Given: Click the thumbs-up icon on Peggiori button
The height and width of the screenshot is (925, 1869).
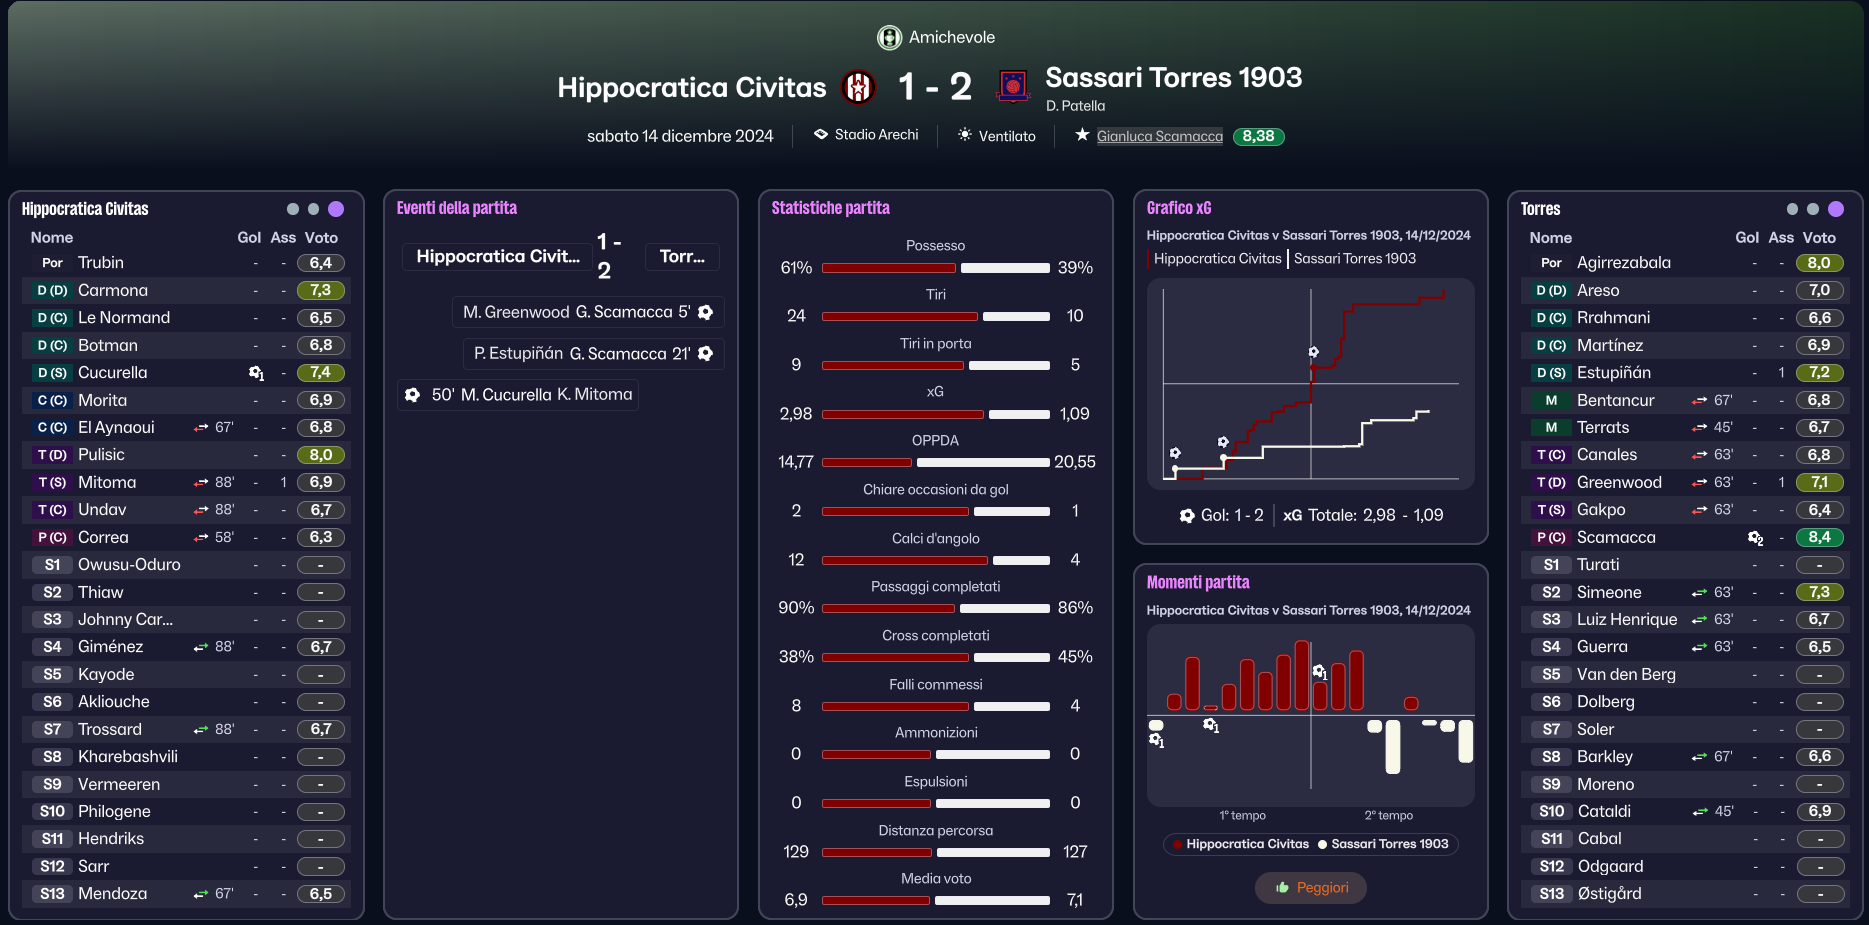Looking at the screenshot, I should [x=1282, y=888].
